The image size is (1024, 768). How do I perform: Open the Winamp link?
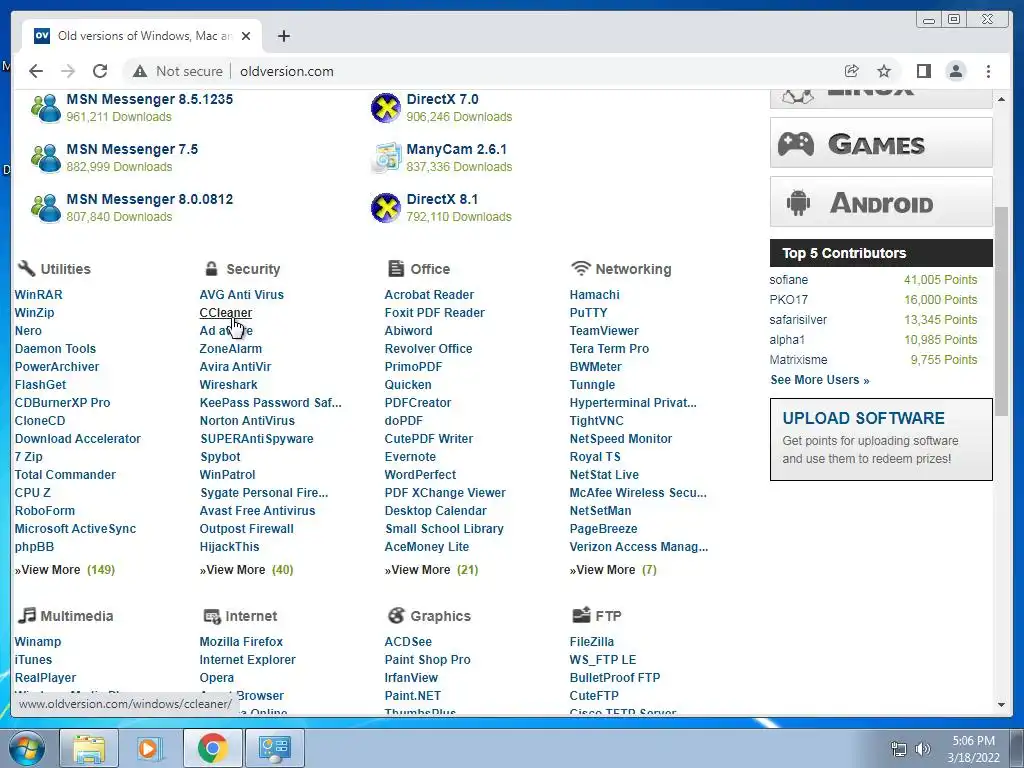coord(38,641)
